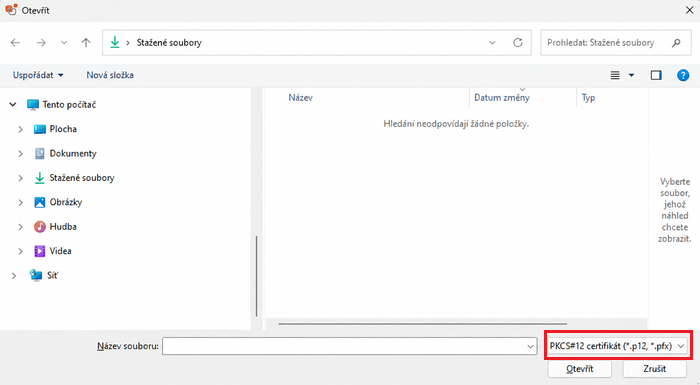700x385 pixels.
Task: Open the address bar history dropdown
Action: [492, 42]
